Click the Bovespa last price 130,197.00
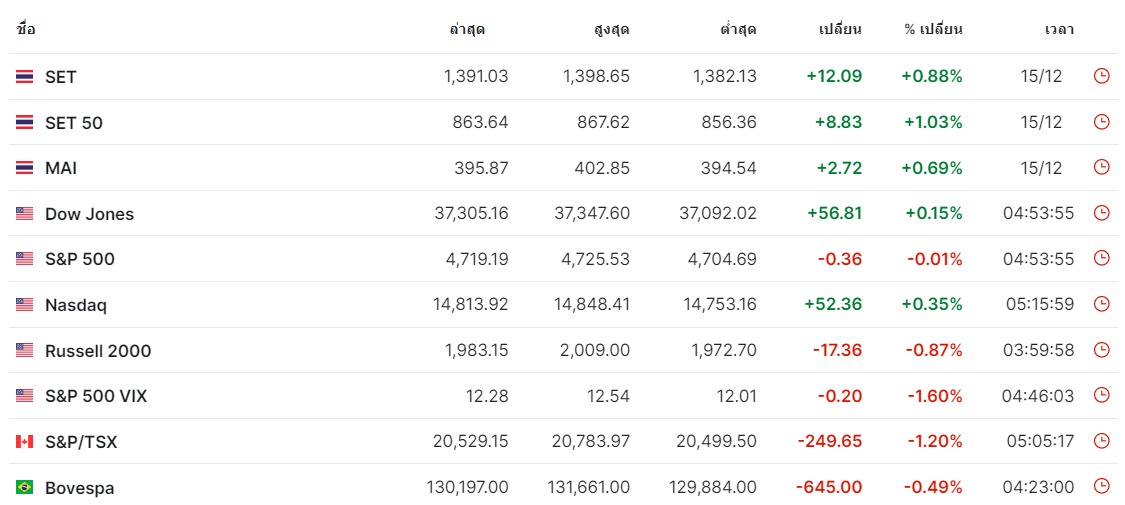 (467, 487)
